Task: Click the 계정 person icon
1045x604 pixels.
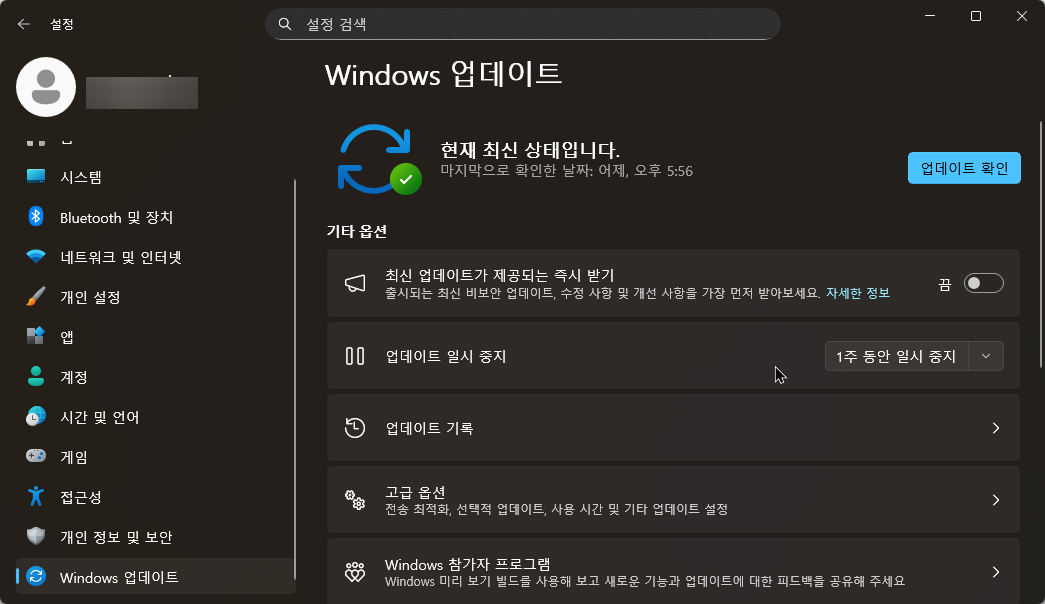Action: (x=36, y=376)
